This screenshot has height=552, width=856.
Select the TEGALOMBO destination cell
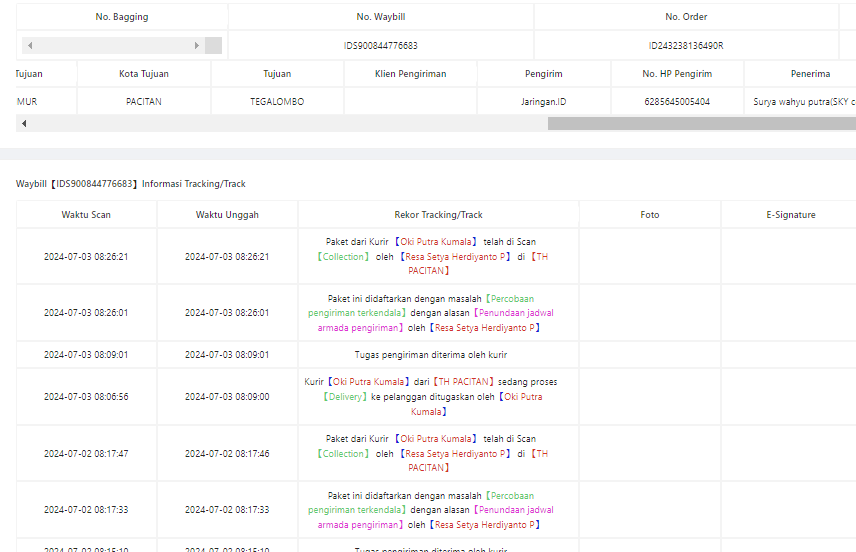click(277, 102)
